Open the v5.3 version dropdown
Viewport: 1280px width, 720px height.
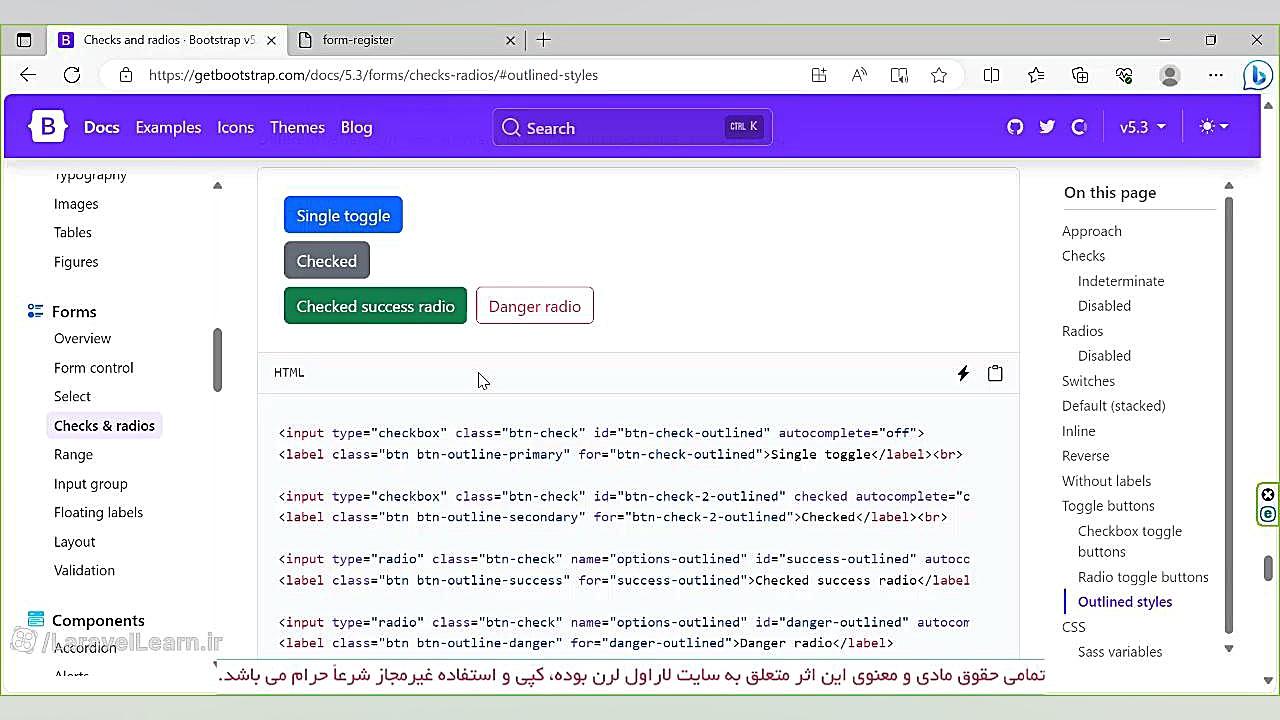(1142, 127)
